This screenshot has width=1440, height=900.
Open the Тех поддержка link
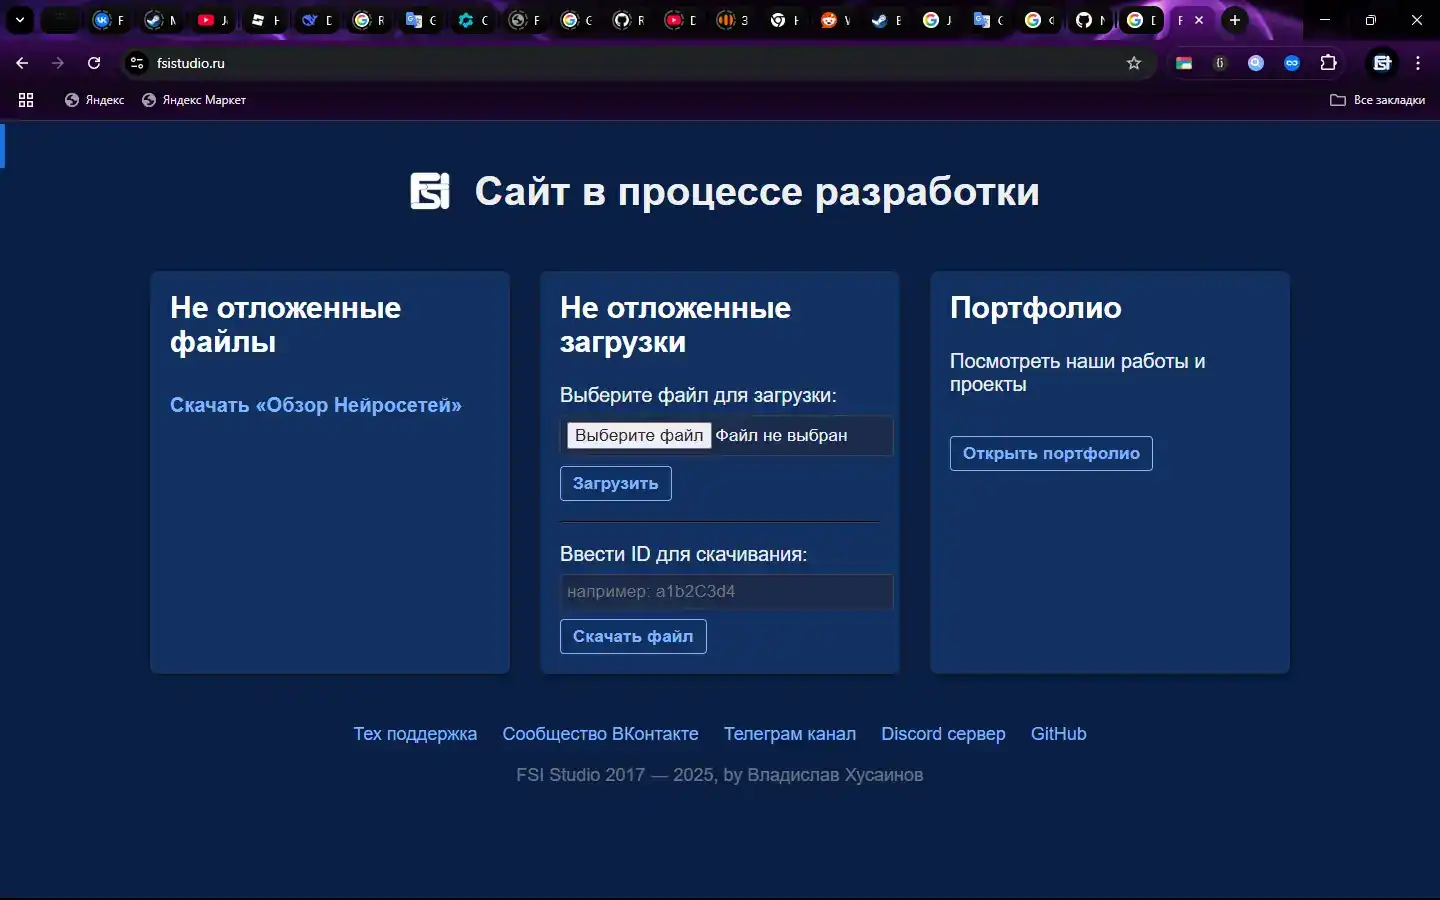click(x=415, y=734)
